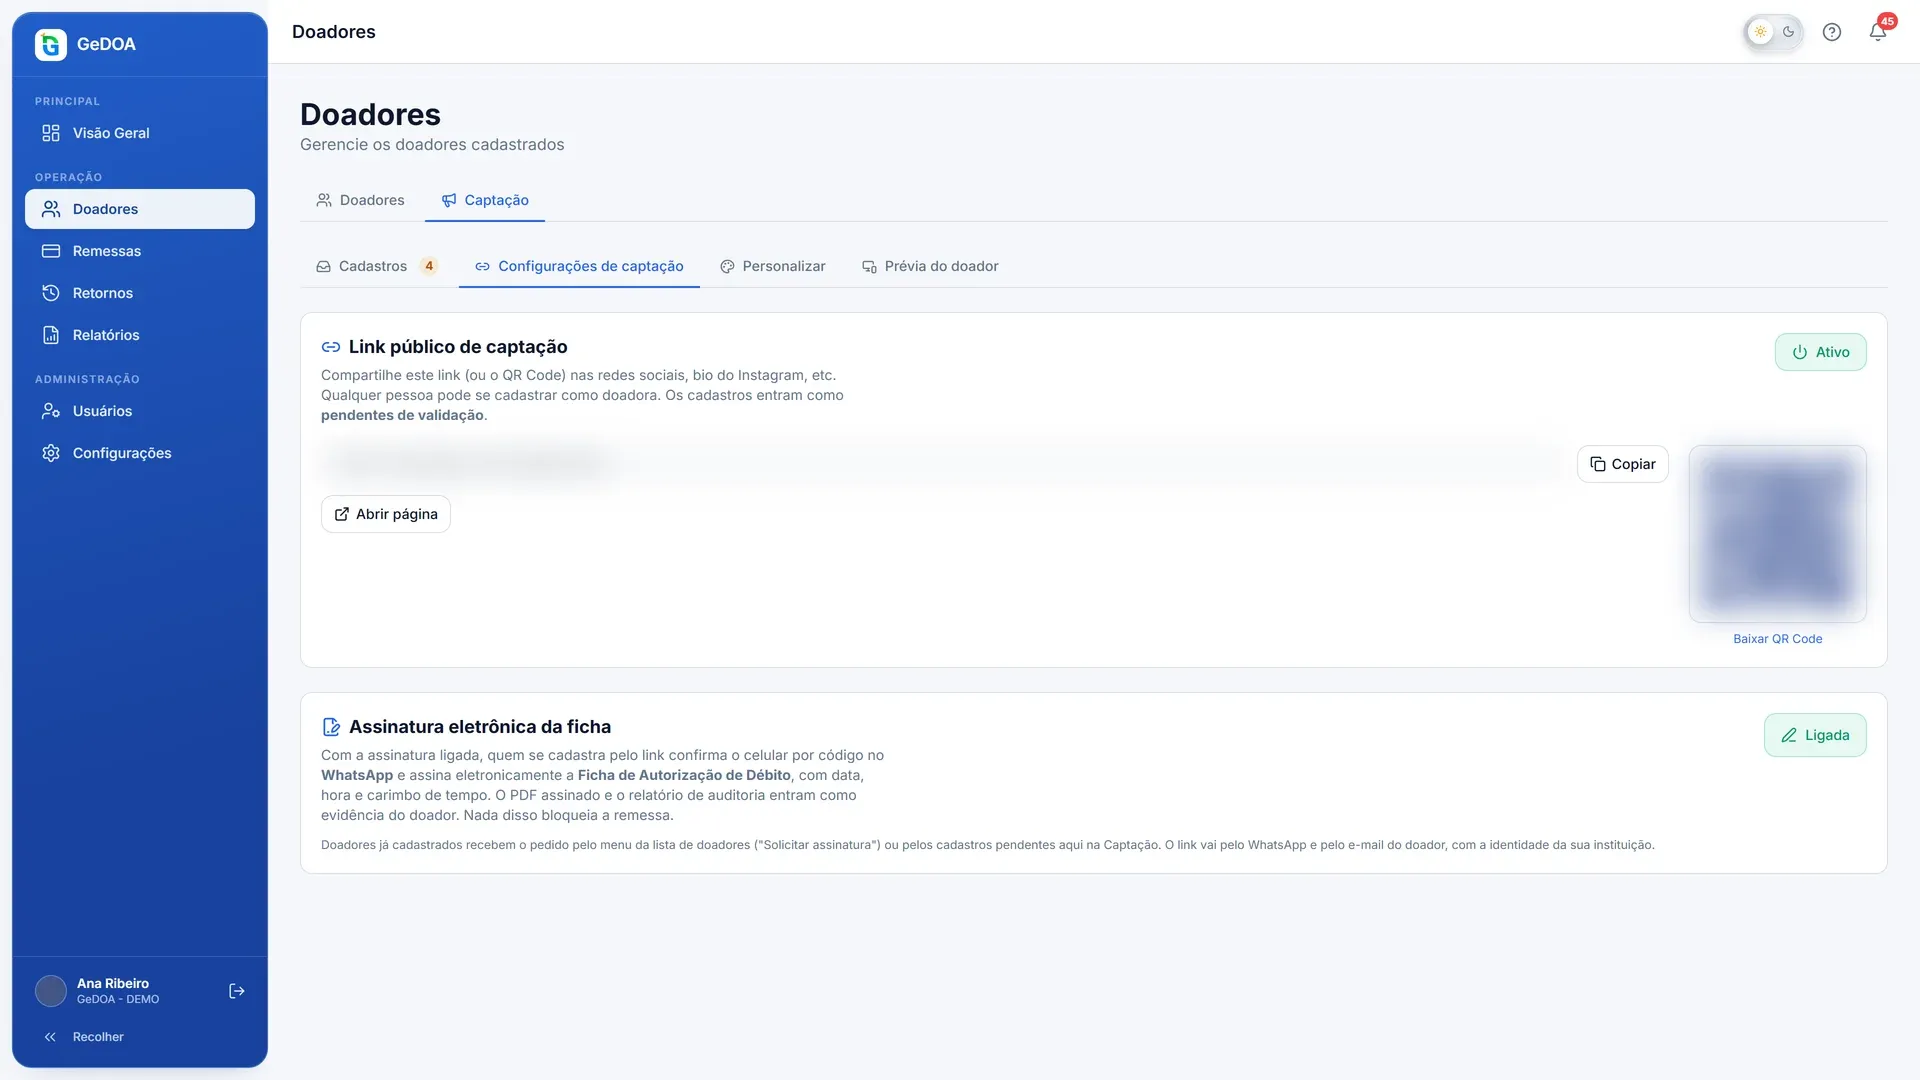This screenshot has width=1920, height=1080.
Task: Open notifications bell with 45 badge
Action: pos(1878,32)
